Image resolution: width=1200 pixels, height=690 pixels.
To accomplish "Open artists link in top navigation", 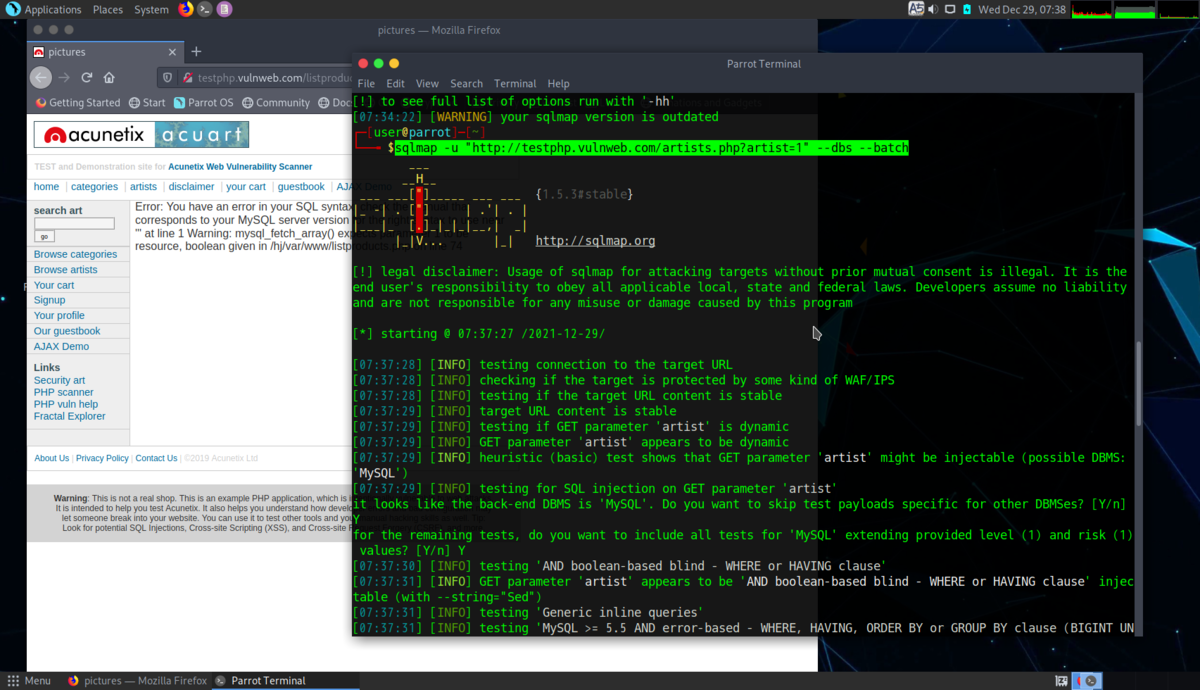I will pos(143,187).
